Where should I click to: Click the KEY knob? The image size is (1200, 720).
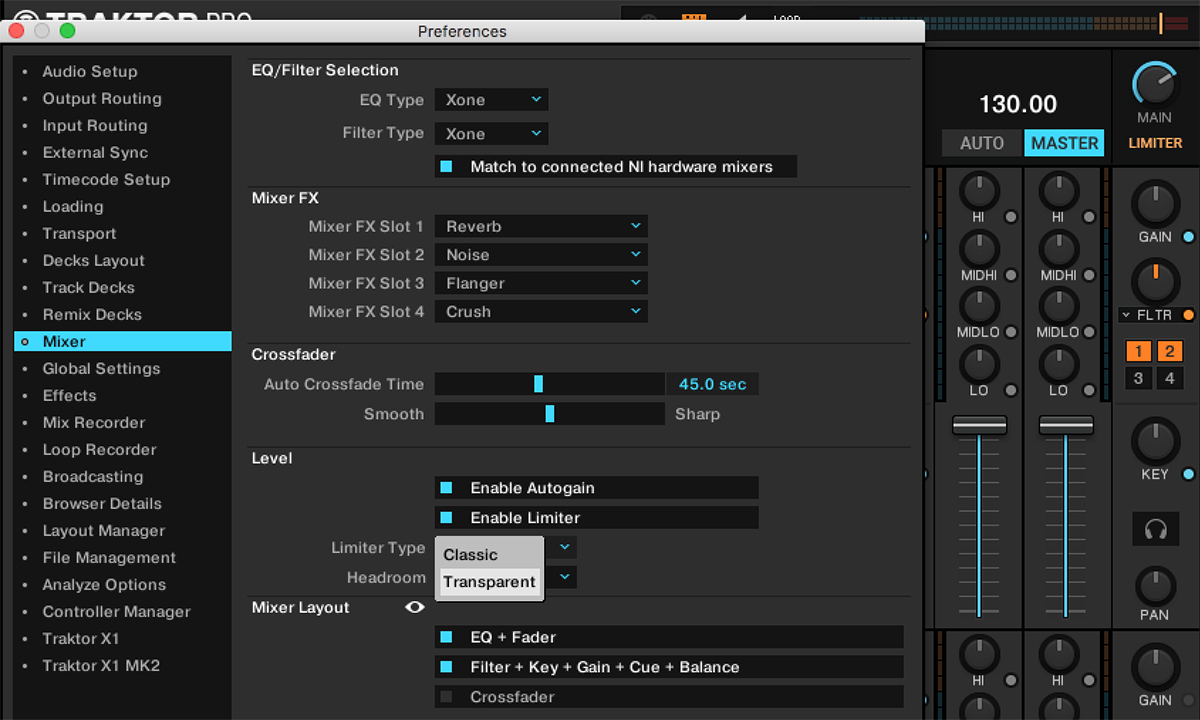coord(1155,441)
